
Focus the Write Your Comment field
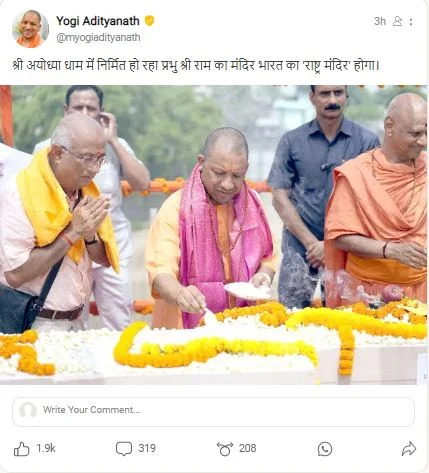pyautogui.click(x=213, y=412)
